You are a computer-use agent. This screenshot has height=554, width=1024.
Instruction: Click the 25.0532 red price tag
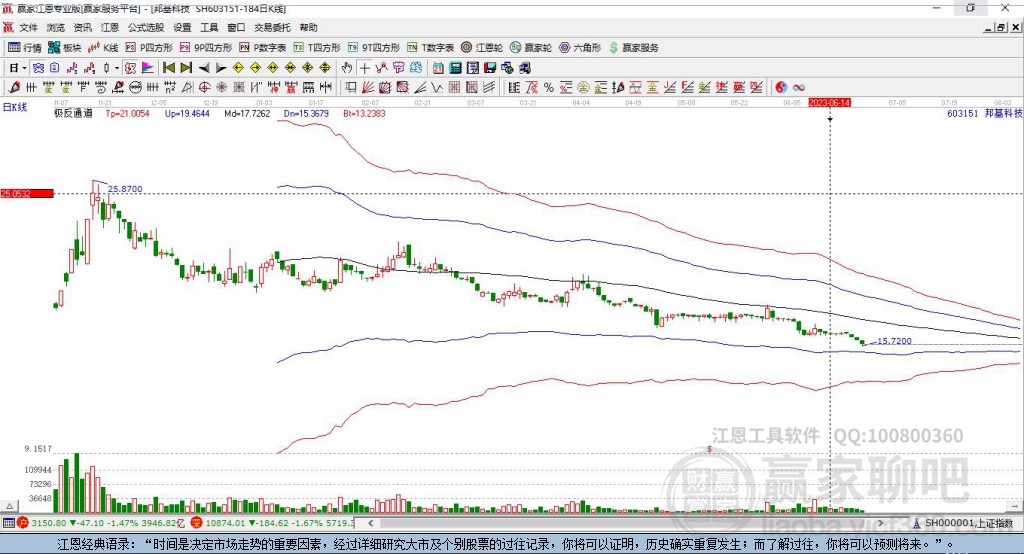coord(27,193)
